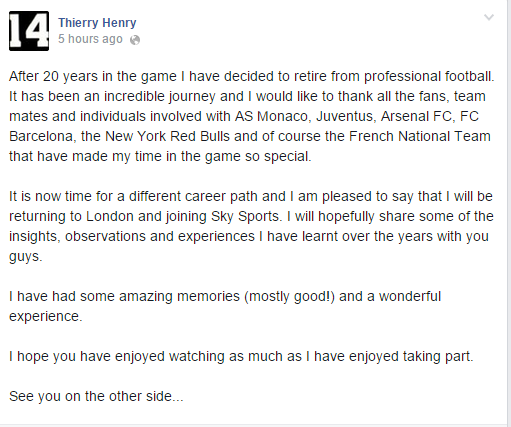Click the word 'guys.' ending second paragraph
Image resolution: width=511 pixels, height=427 pixels.
tap(26, 257)
